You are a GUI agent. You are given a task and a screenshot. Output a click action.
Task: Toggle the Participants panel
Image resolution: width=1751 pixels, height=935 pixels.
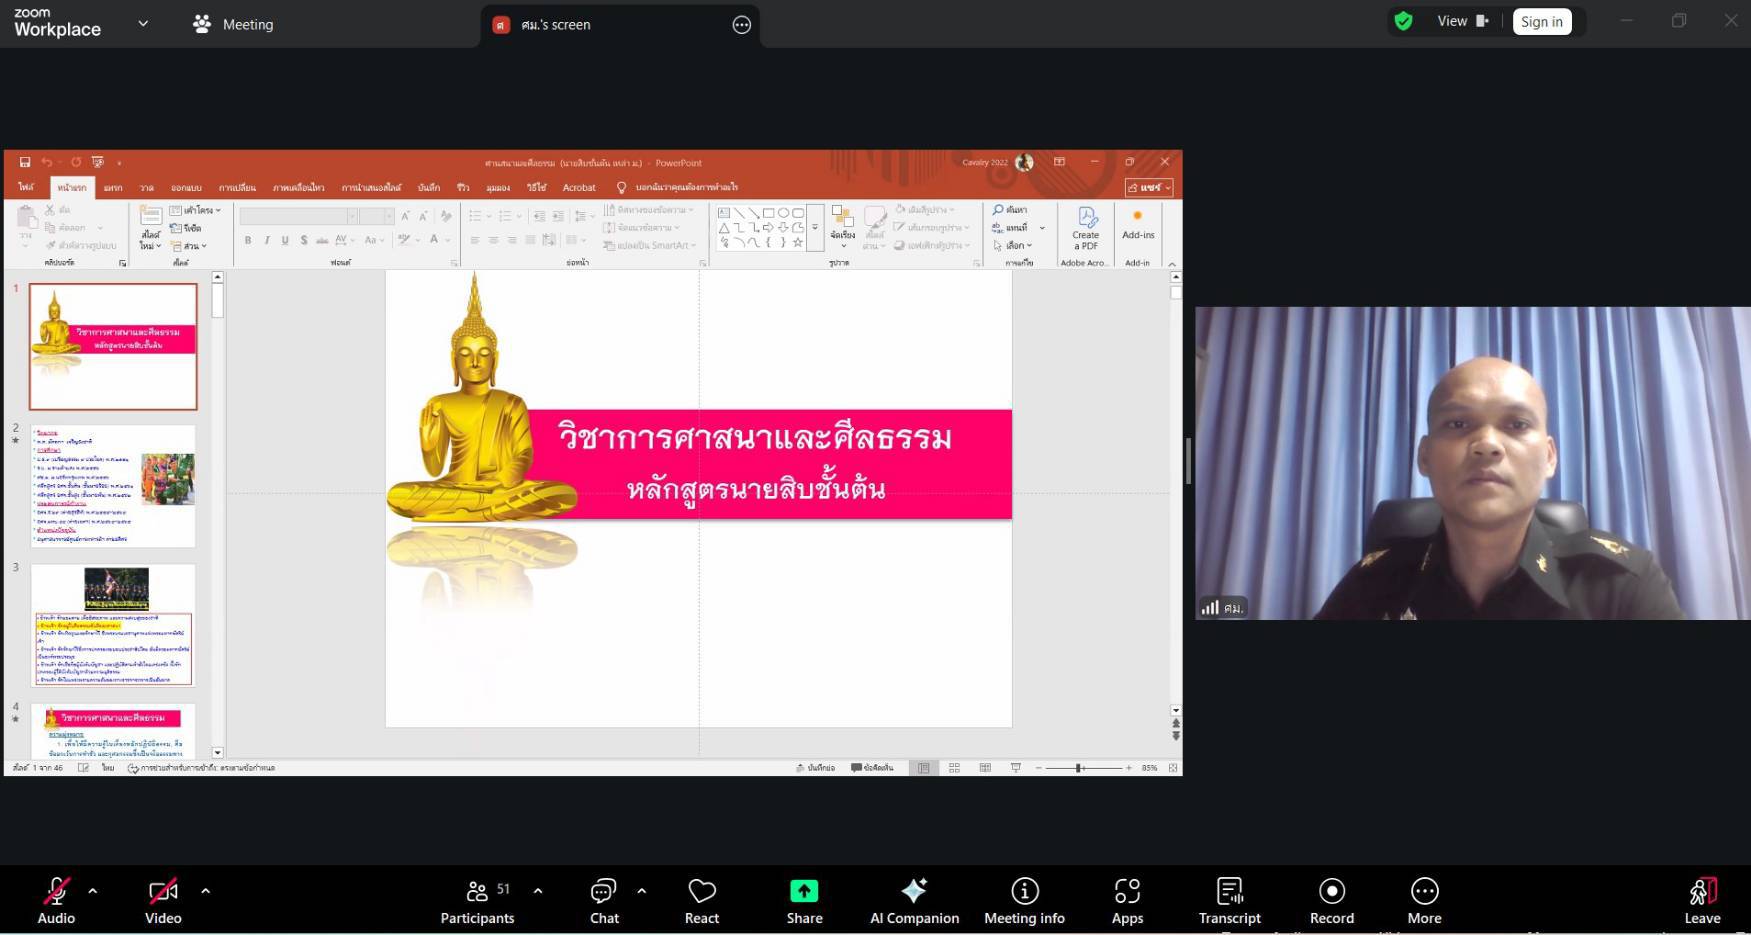tap(477, 900)
